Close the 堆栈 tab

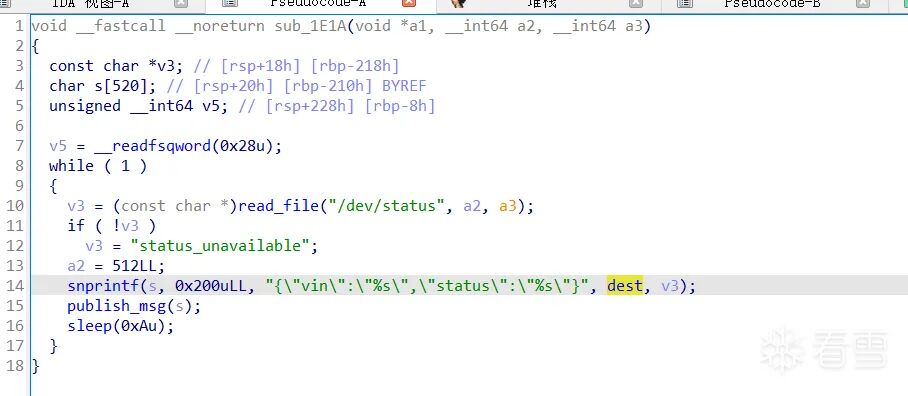click(x=636, y=3)
